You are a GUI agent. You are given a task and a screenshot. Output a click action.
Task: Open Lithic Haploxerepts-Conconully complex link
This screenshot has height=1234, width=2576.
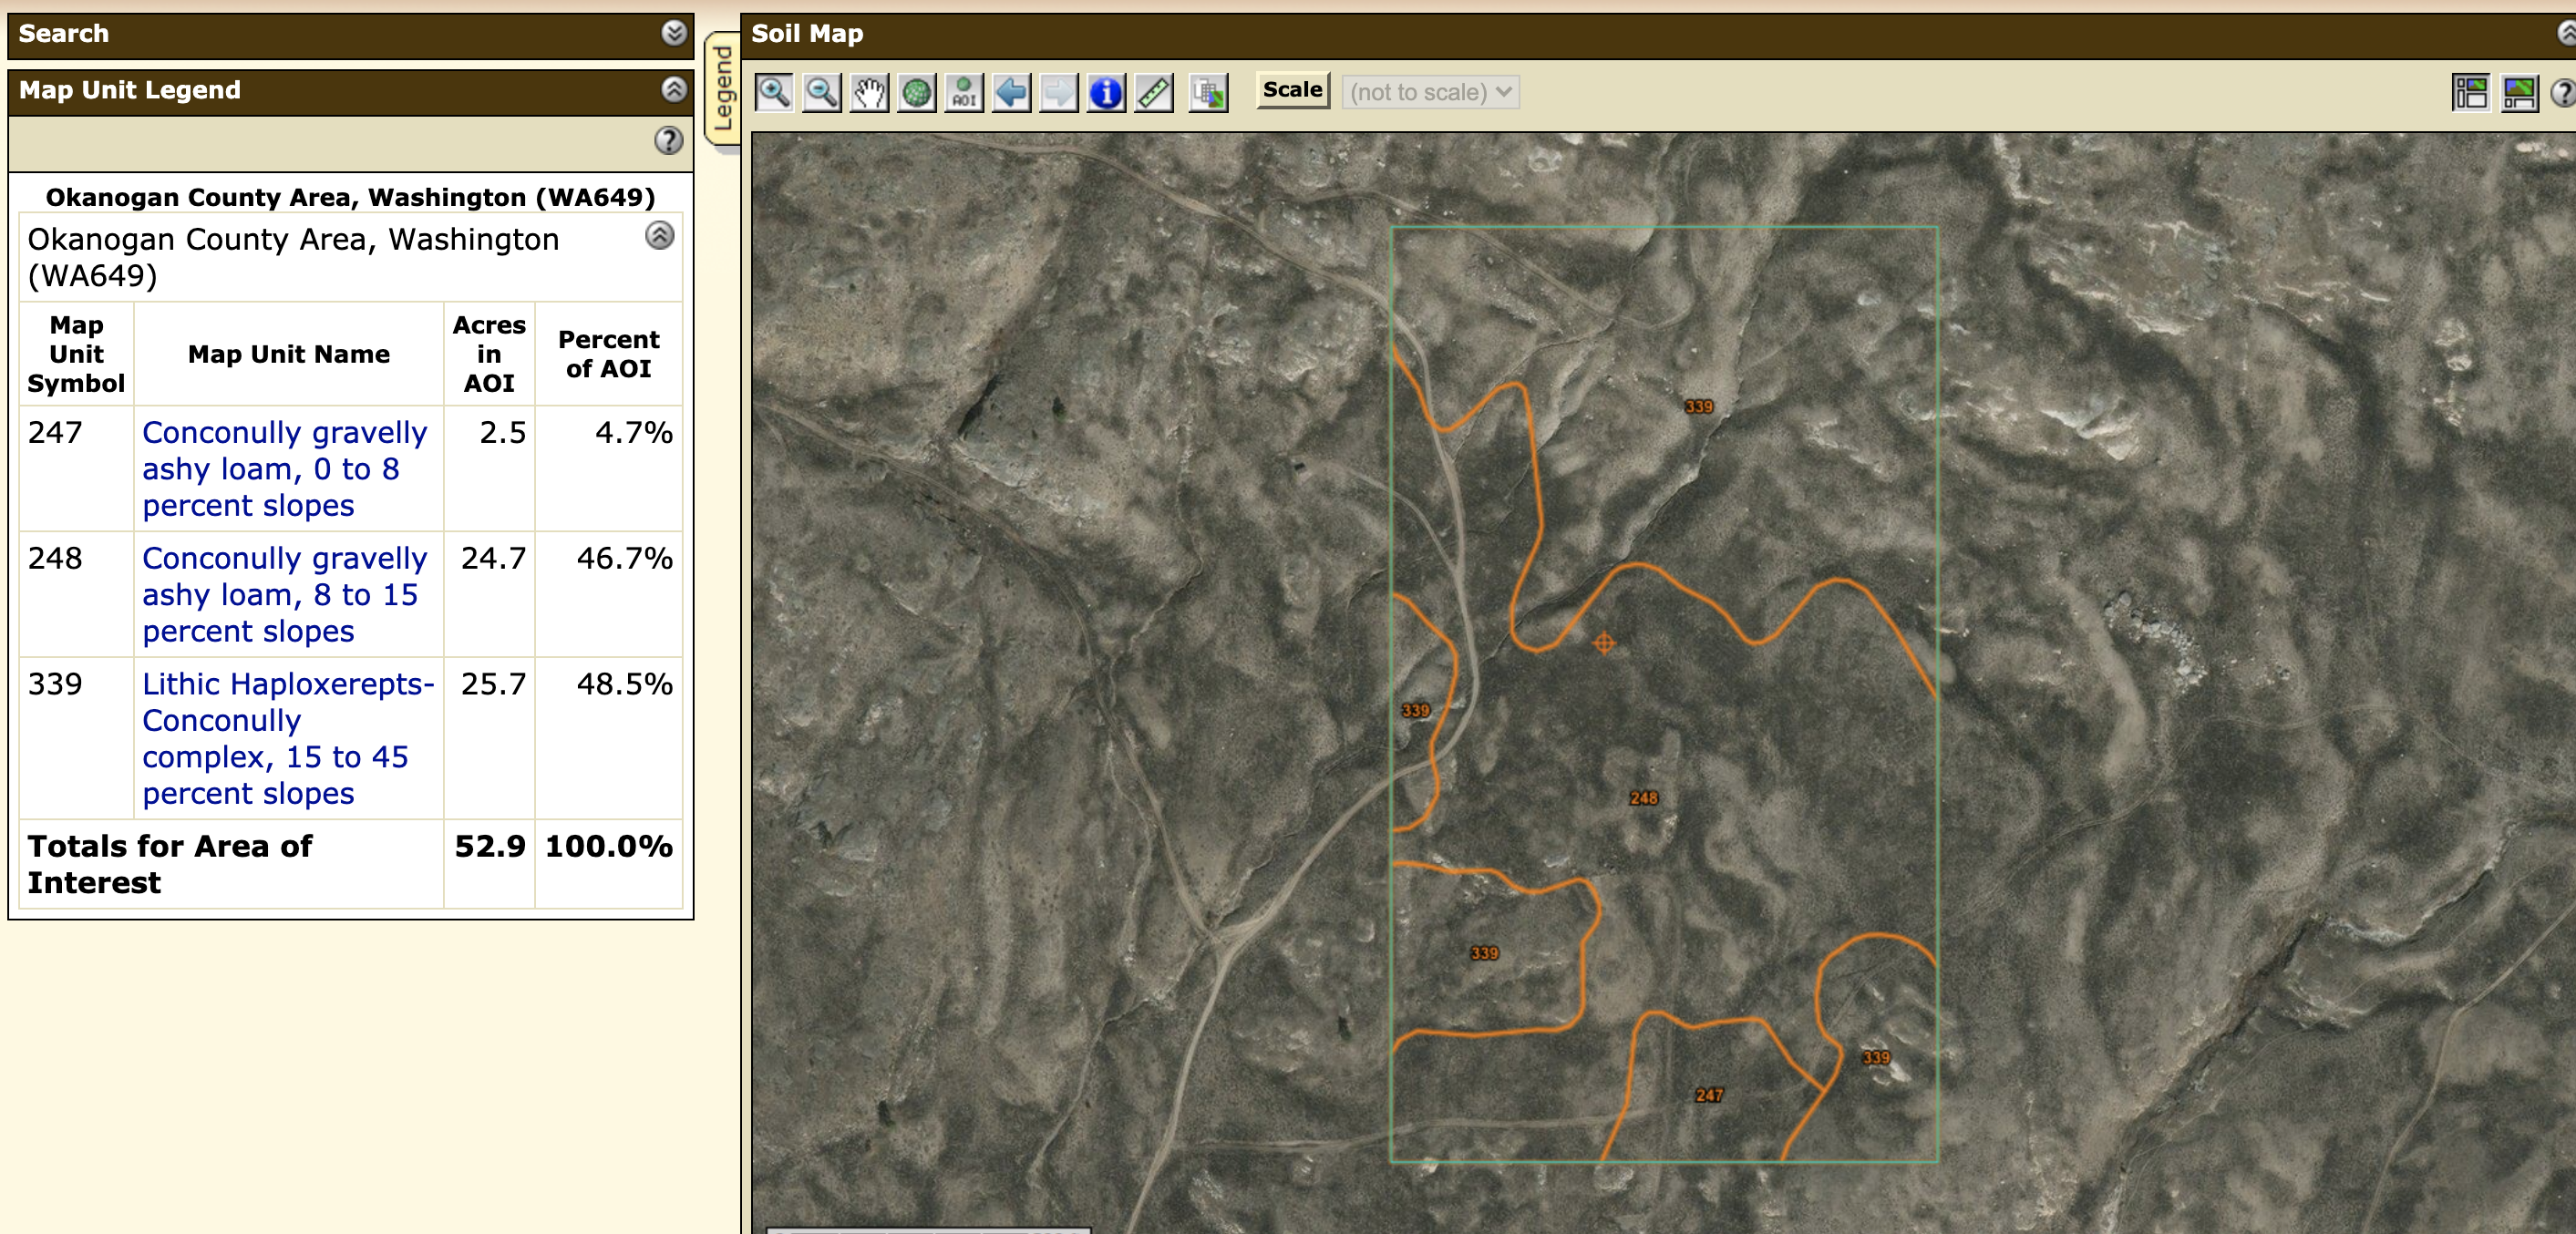point(287,738)
